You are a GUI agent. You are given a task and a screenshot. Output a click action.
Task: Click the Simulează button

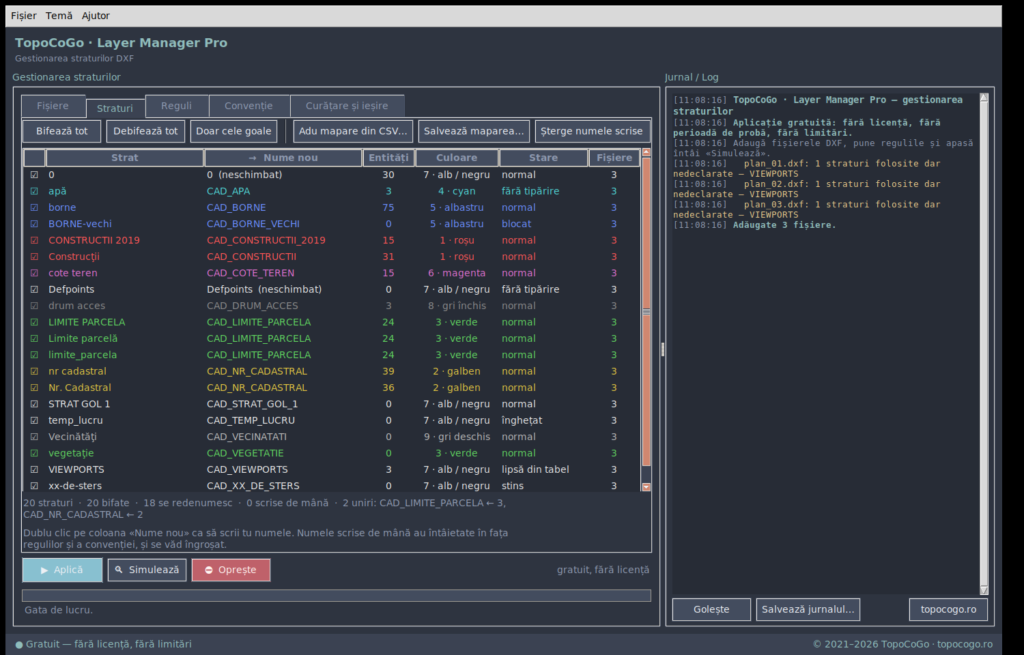[x=147, y=570]
